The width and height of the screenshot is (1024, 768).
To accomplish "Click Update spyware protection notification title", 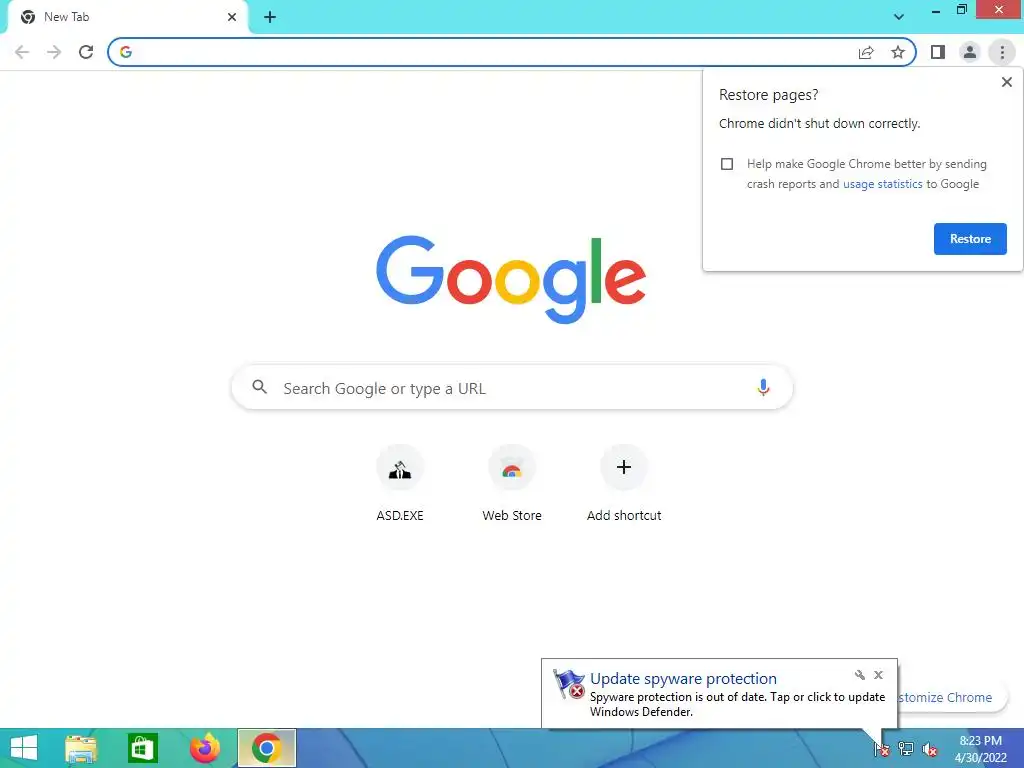I will pos(683,679).
